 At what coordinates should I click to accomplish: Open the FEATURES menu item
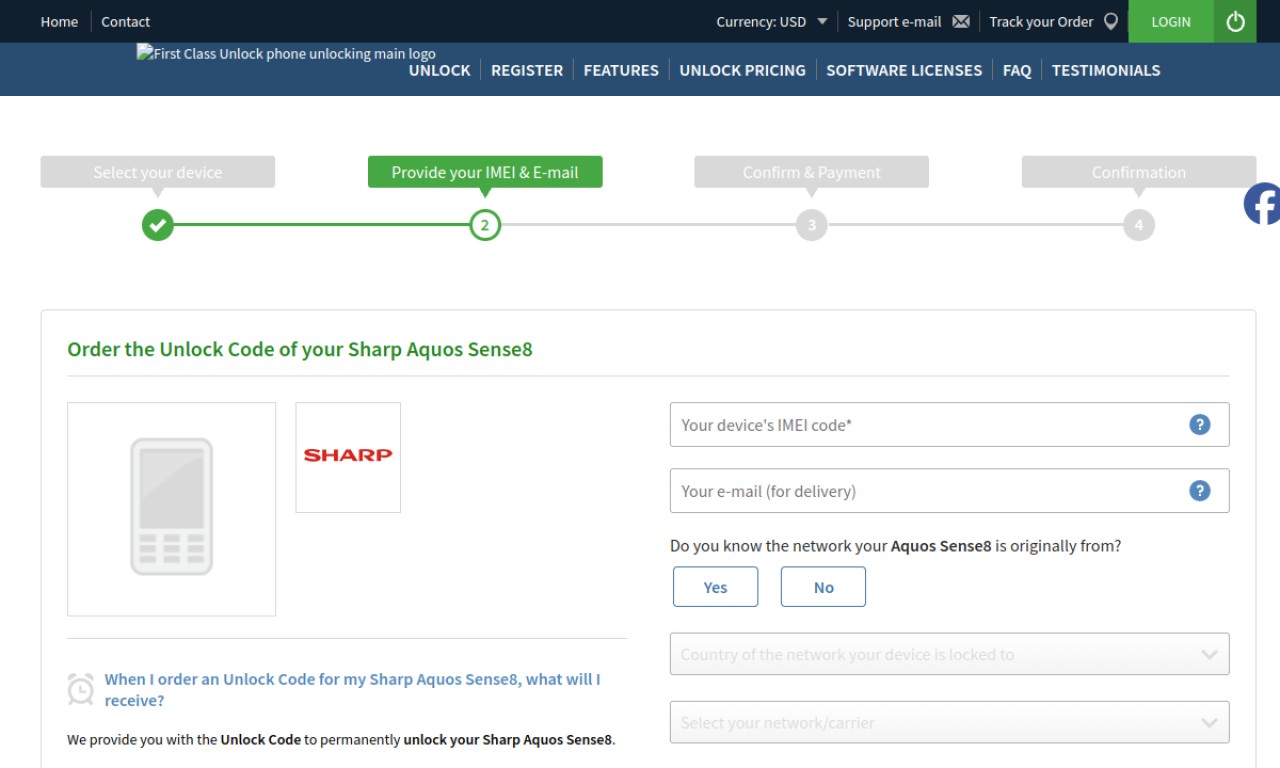pos(621,70)
